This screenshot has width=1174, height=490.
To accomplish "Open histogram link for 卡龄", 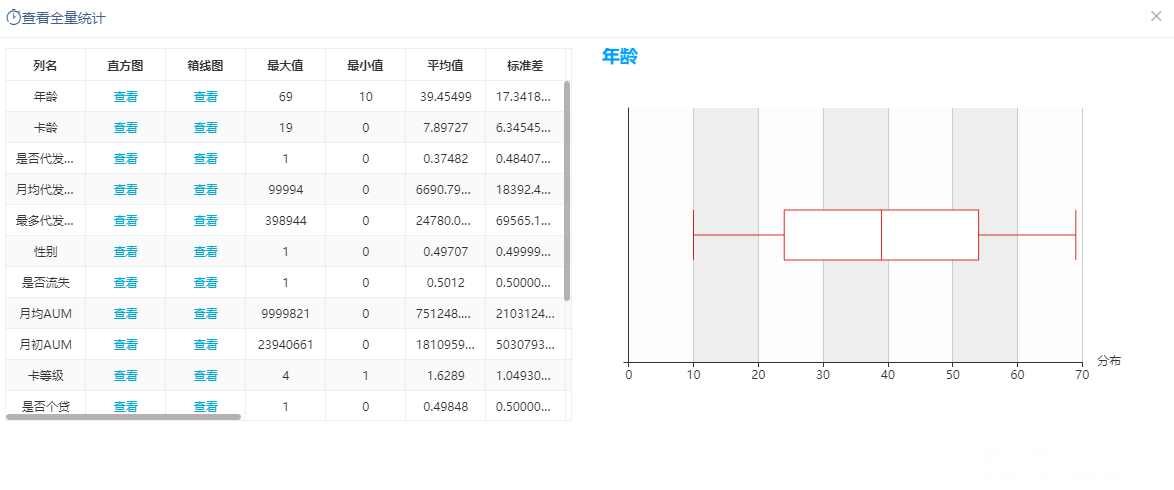I will tap(126, 127).
